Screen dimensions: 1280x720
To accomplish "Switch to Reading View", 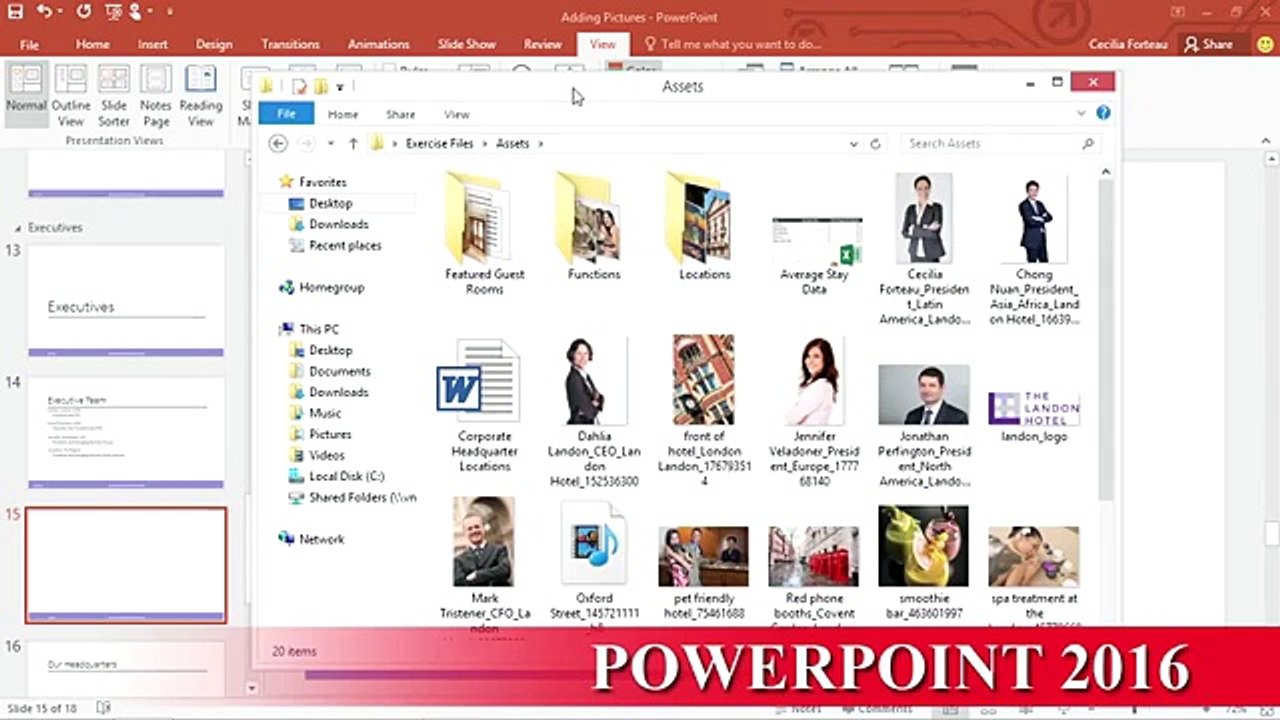I will [201, 95].
